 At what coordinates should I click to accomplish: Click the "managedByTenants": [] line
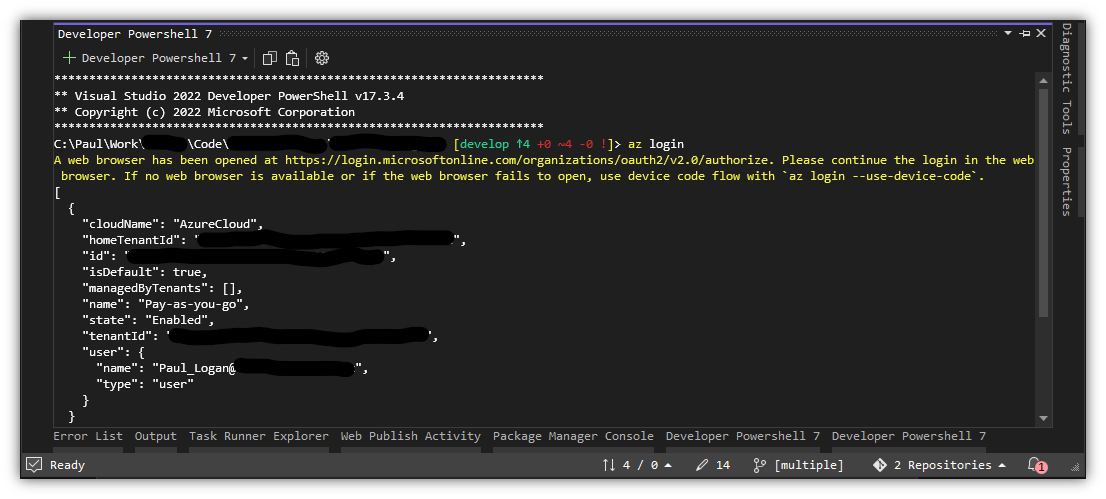tap(163, 288)
